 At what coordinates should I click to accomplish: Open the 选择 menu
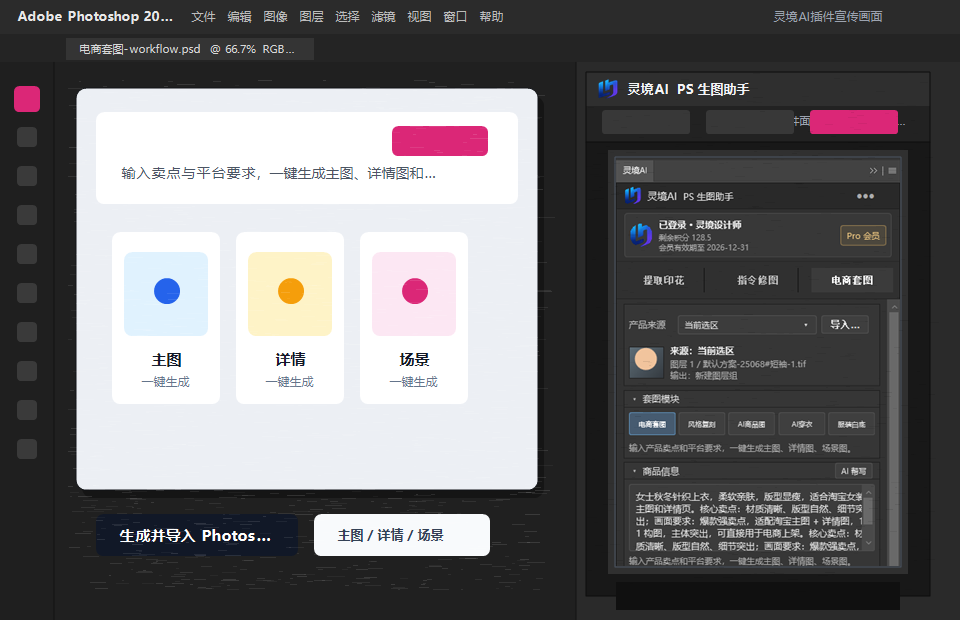(347, 17)
